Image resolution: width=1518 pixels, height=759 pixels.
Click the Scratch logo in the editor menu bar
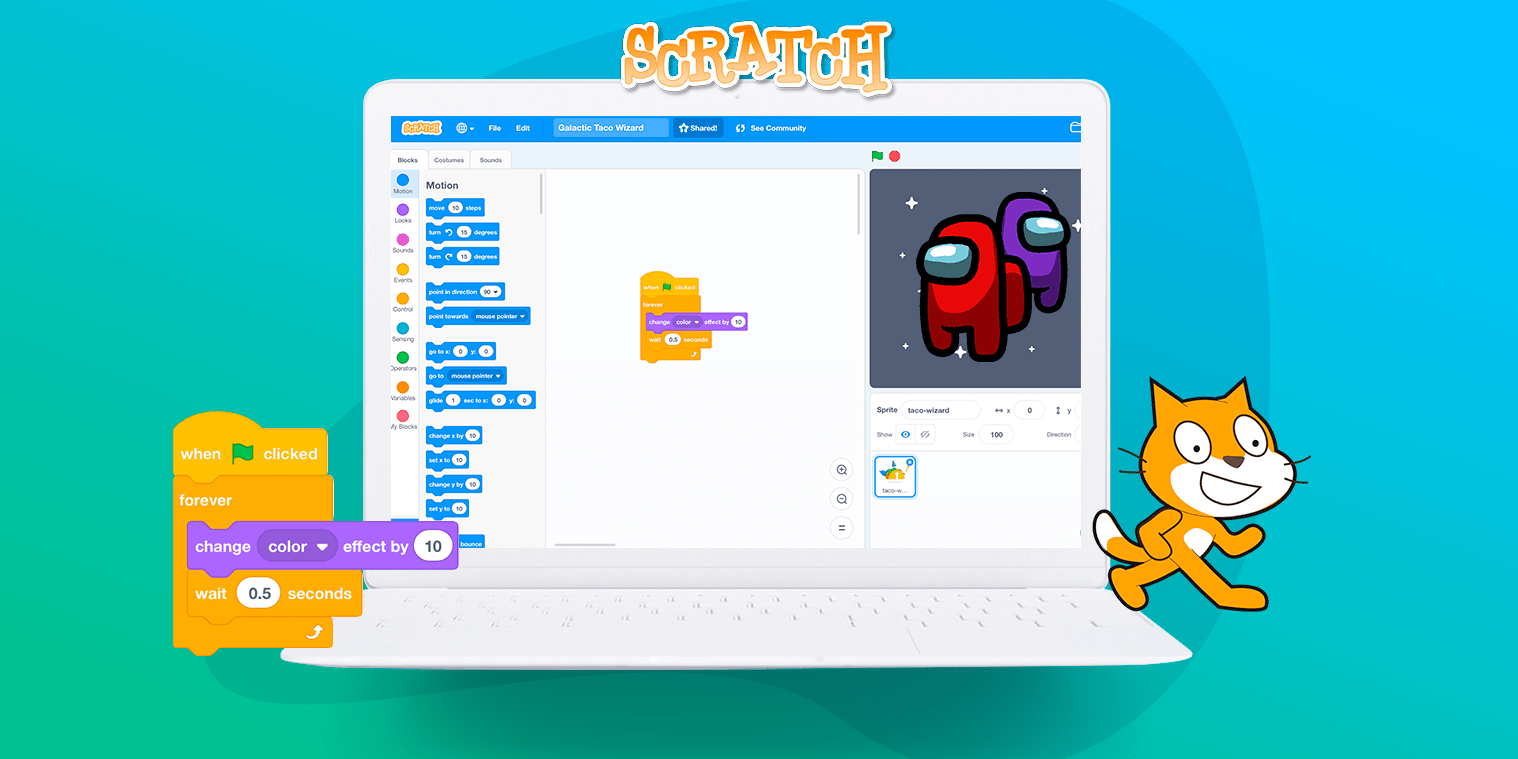[421, 128]
